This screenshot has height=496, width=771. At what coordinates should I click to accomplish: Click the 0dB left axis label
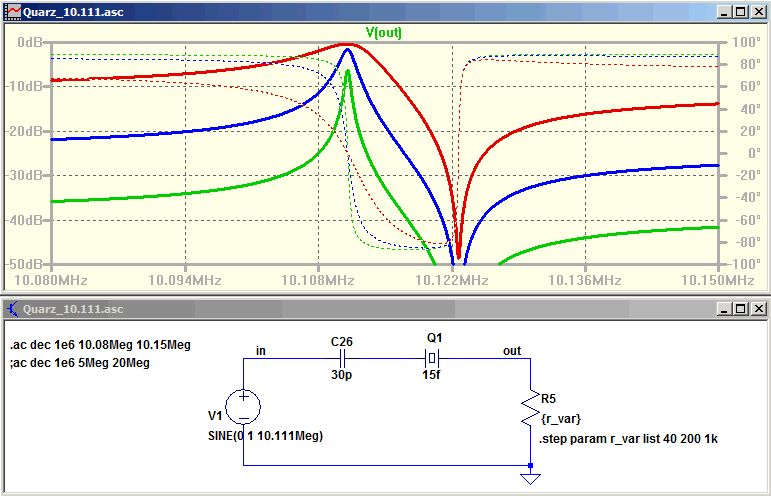[30, 42]
